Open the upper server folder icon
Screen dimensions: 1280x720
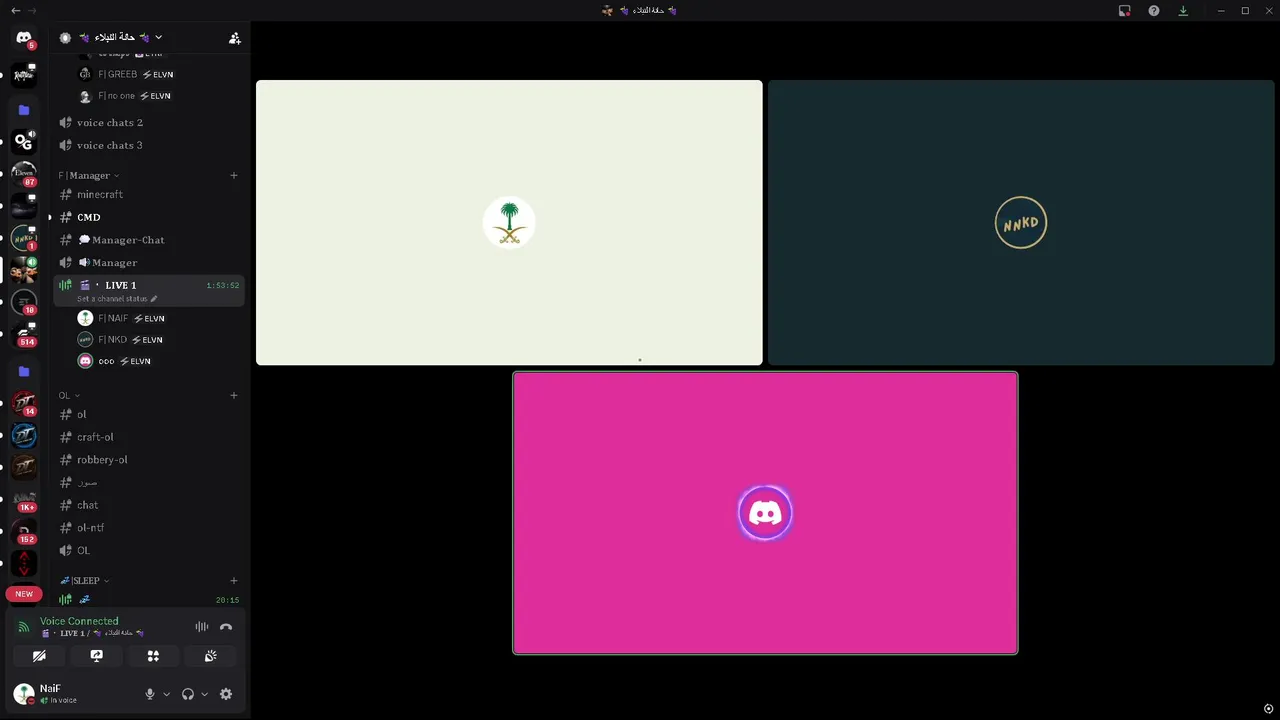pos(24,110)
